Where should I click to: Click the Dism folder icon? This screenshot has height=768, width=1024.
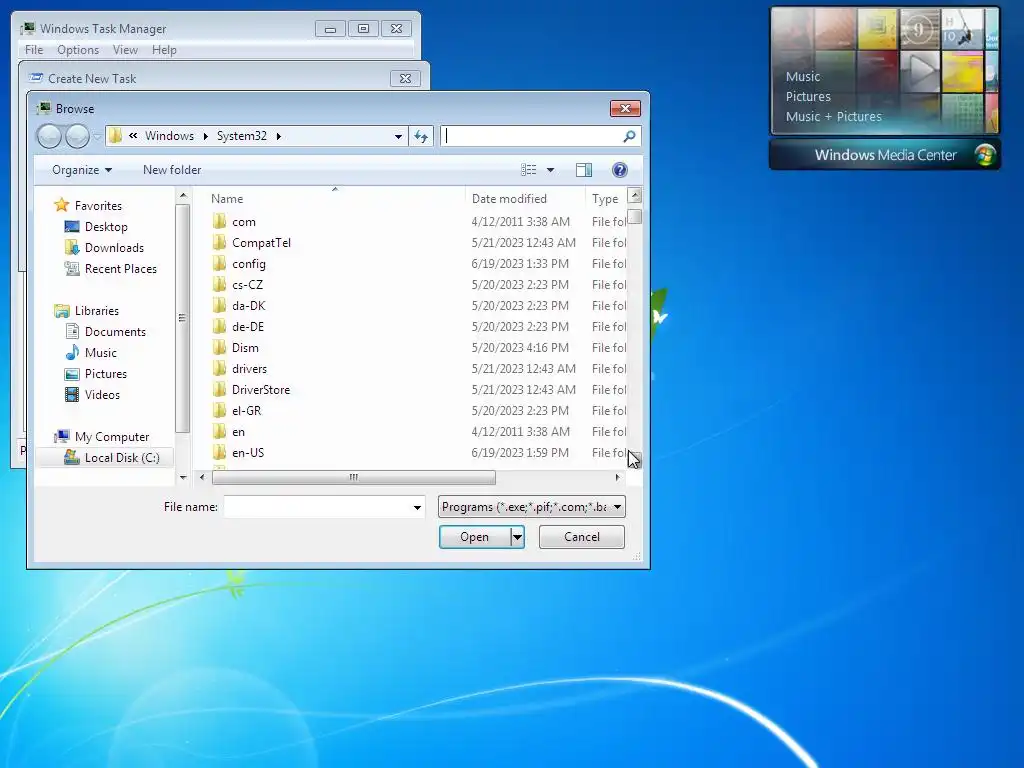219,347
